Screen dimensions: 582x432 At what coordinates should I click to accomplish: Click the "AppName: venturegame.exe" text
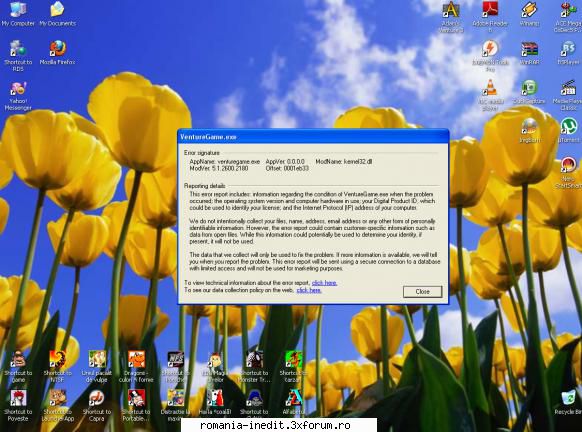(x=225, y=161)
